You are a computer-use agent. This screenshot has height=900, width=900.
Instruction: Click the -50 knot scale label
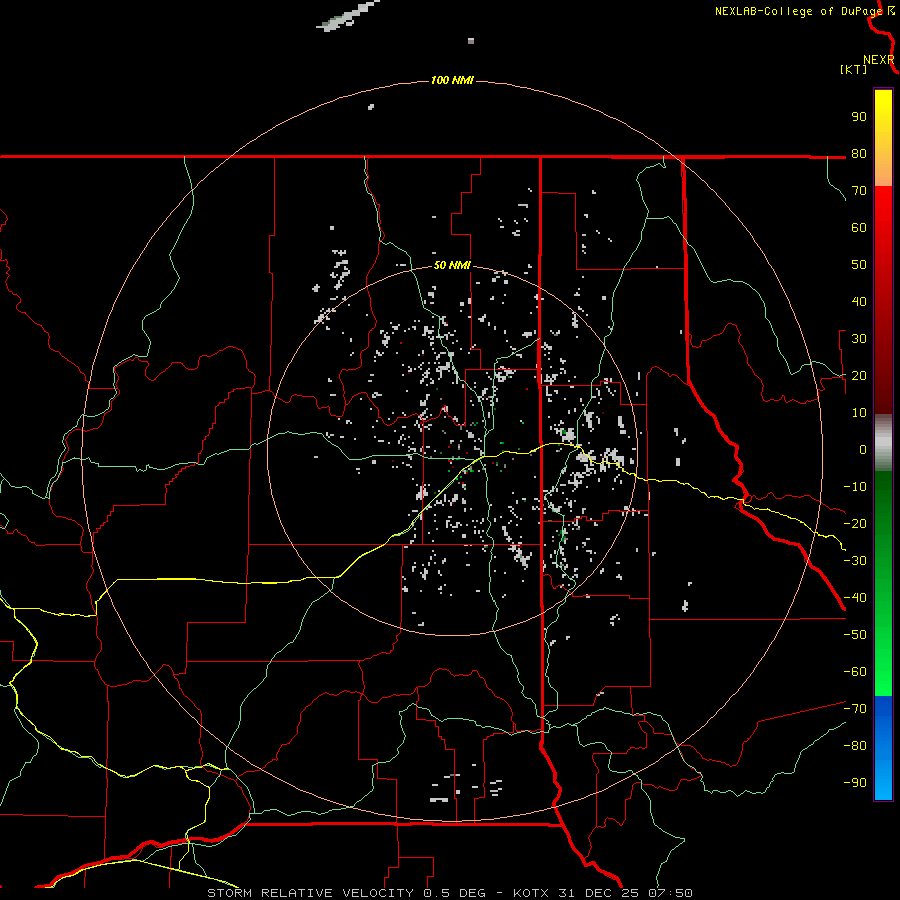click(x=855, y=635)
